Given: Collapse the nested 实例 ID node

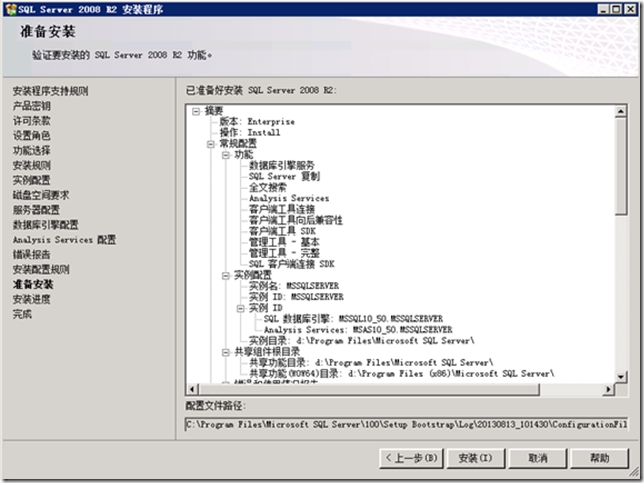Looking at the screenshot, I should 240,308.
